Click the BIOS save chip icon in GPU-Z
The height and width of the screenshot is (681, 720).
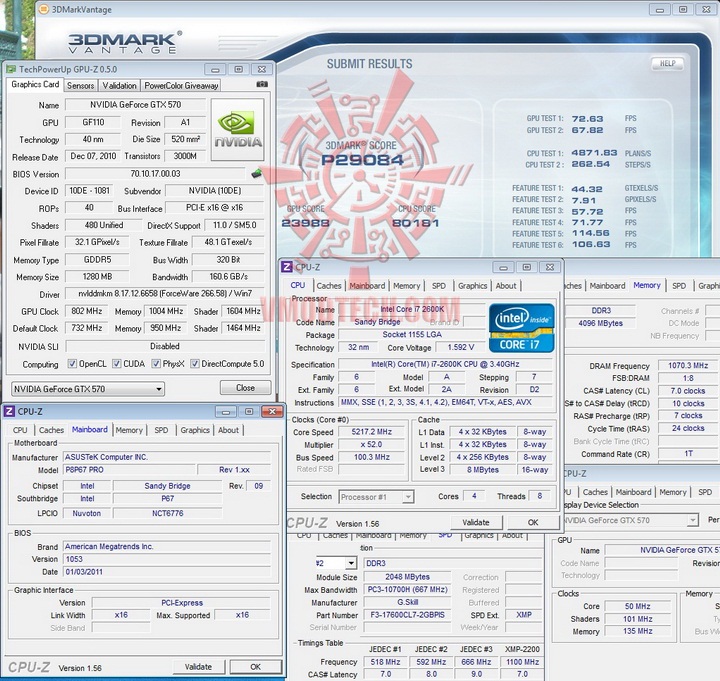click(x=257, y=174)
